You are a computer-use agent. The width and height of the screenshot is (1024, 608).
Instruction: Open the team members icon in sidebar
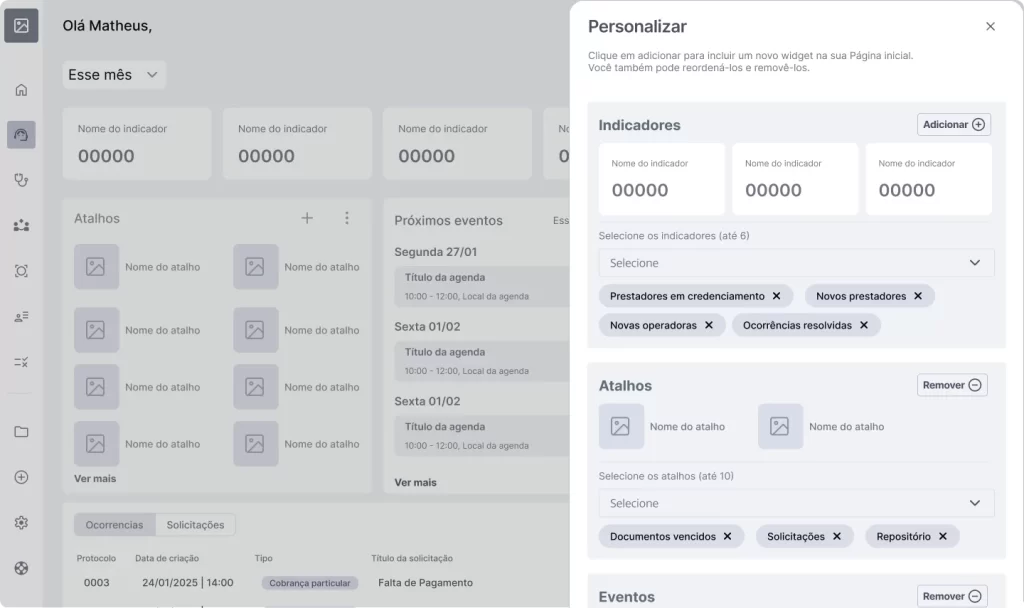[x=21, y=225]
